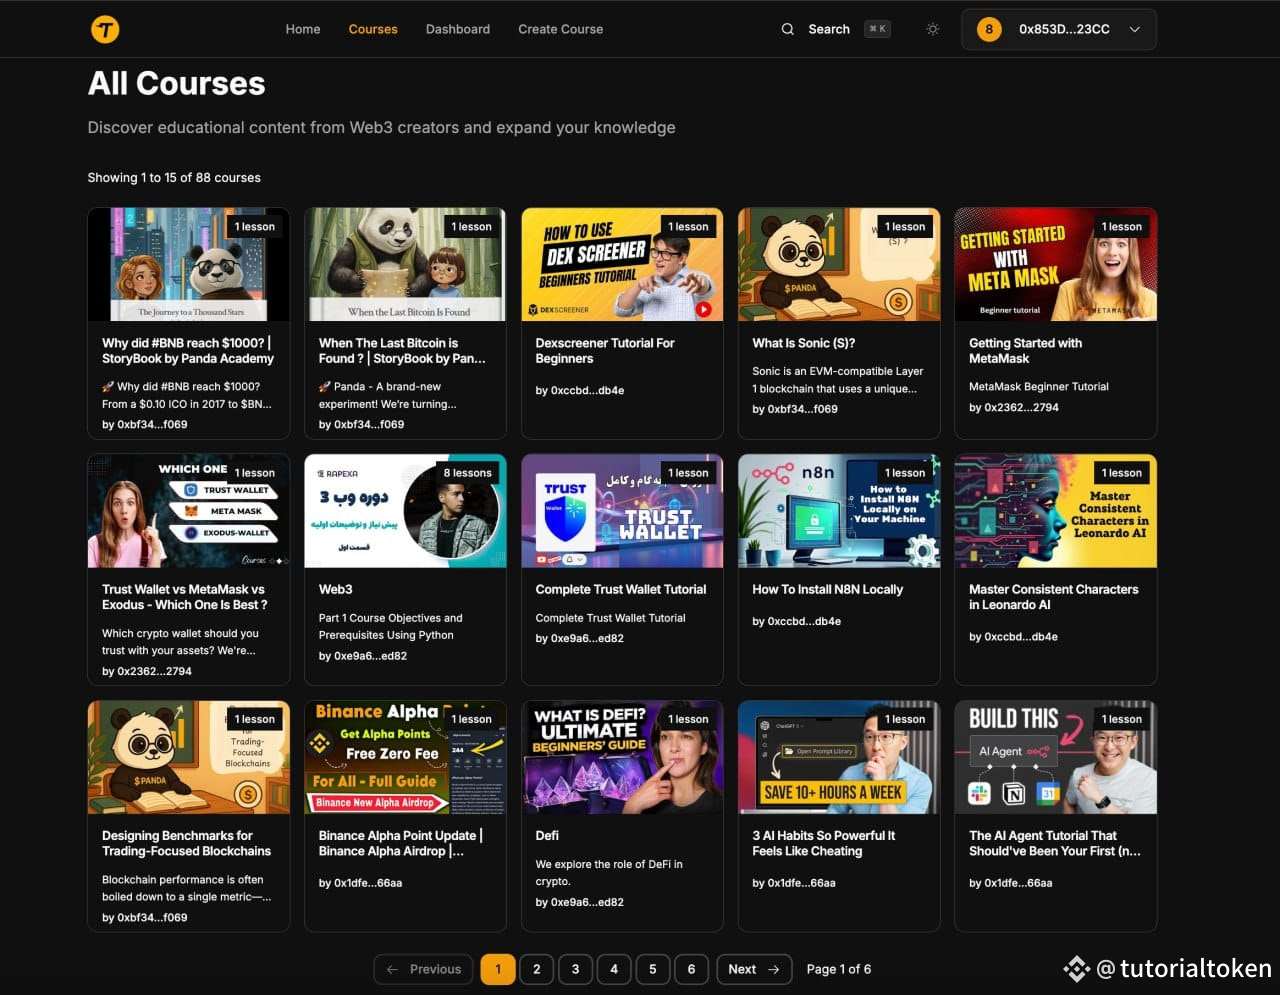This screenshot has width=1280, height=995.
Task: Go to page 4
Action: click(614, 969)
